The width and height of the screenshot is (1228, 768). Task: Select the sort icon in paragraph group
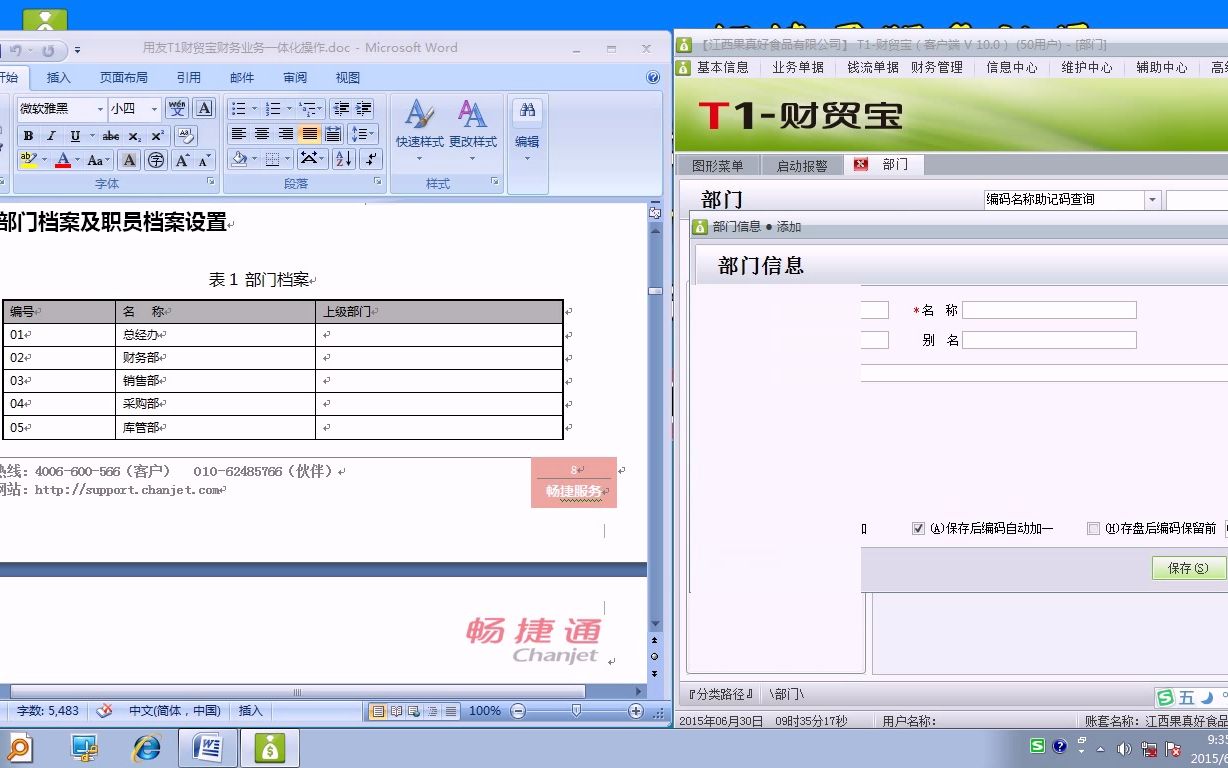tap(343, 159)
